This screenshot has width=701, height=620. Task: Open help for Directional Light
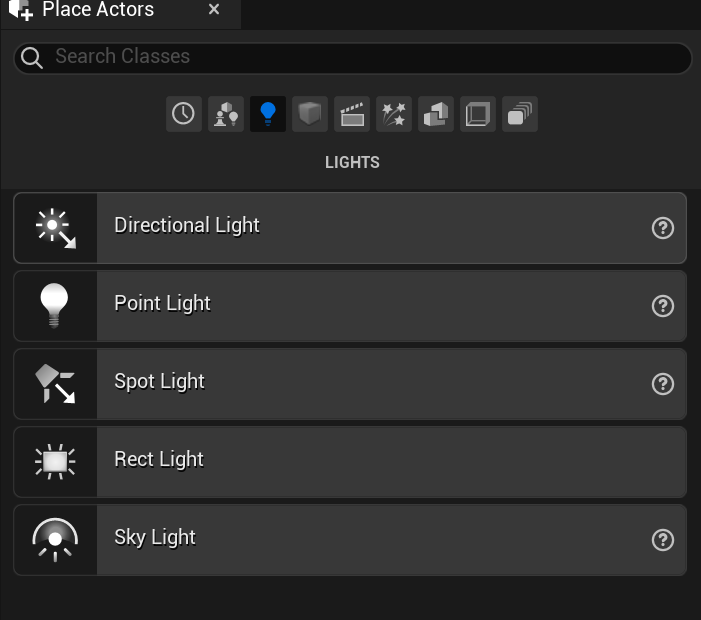pyautogui.click(x=662, y=228)
